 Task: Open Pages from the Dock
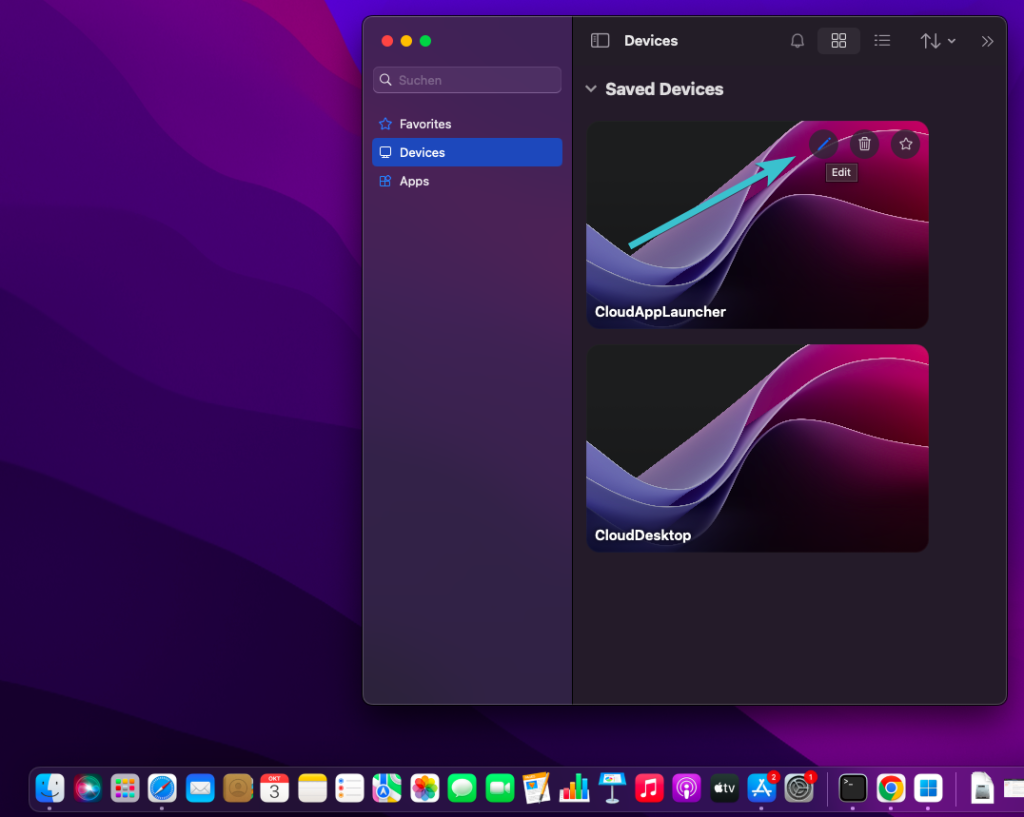click(537, 788)
